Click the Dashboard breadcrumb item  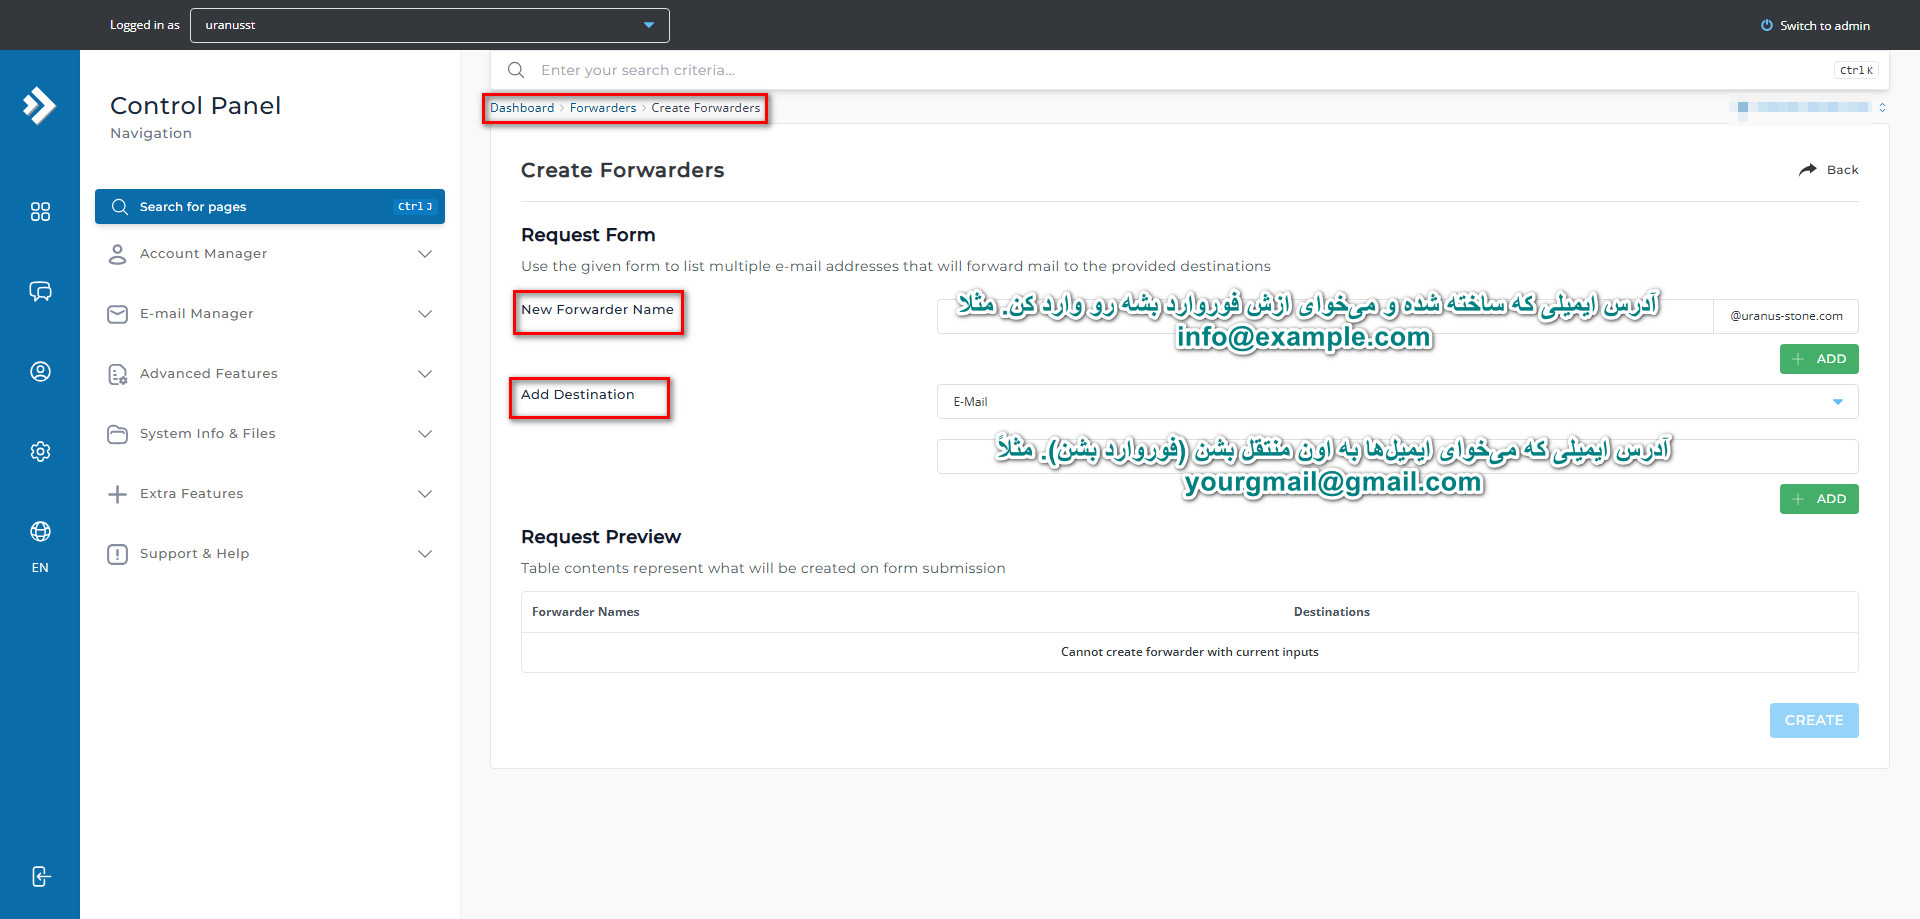coord(521,107)
